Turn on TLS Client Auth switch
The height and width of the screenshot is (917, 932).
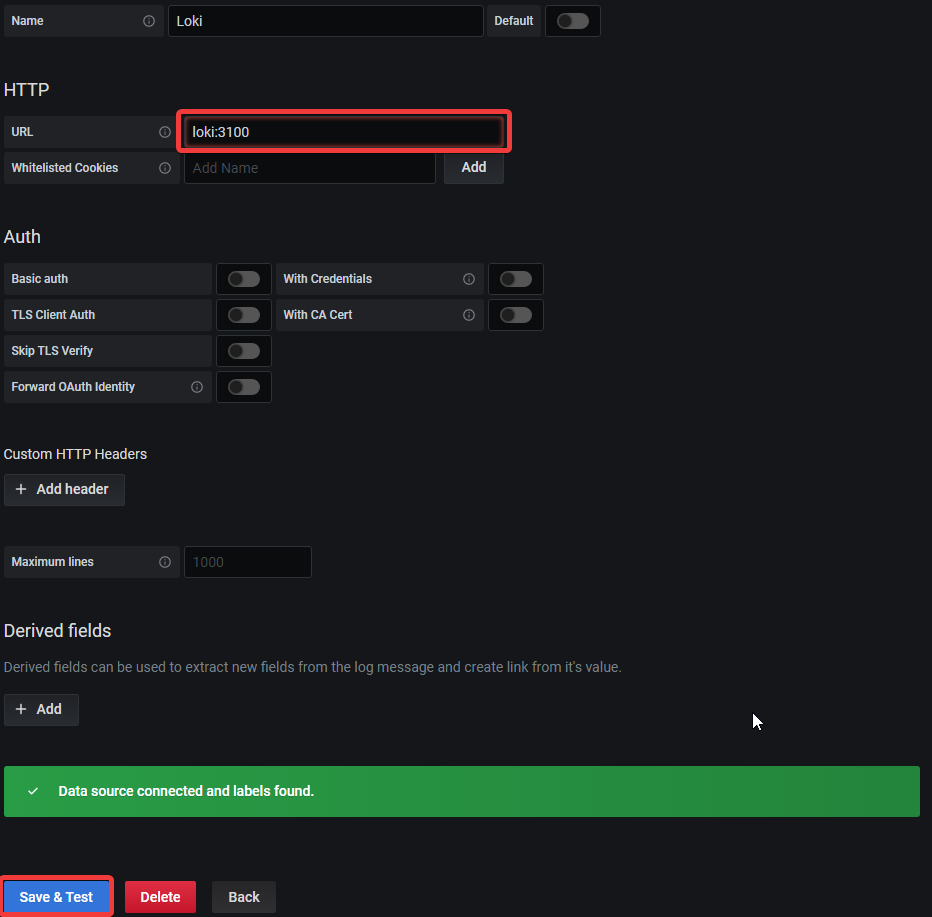pyautogui.click(x=243, y=315)
